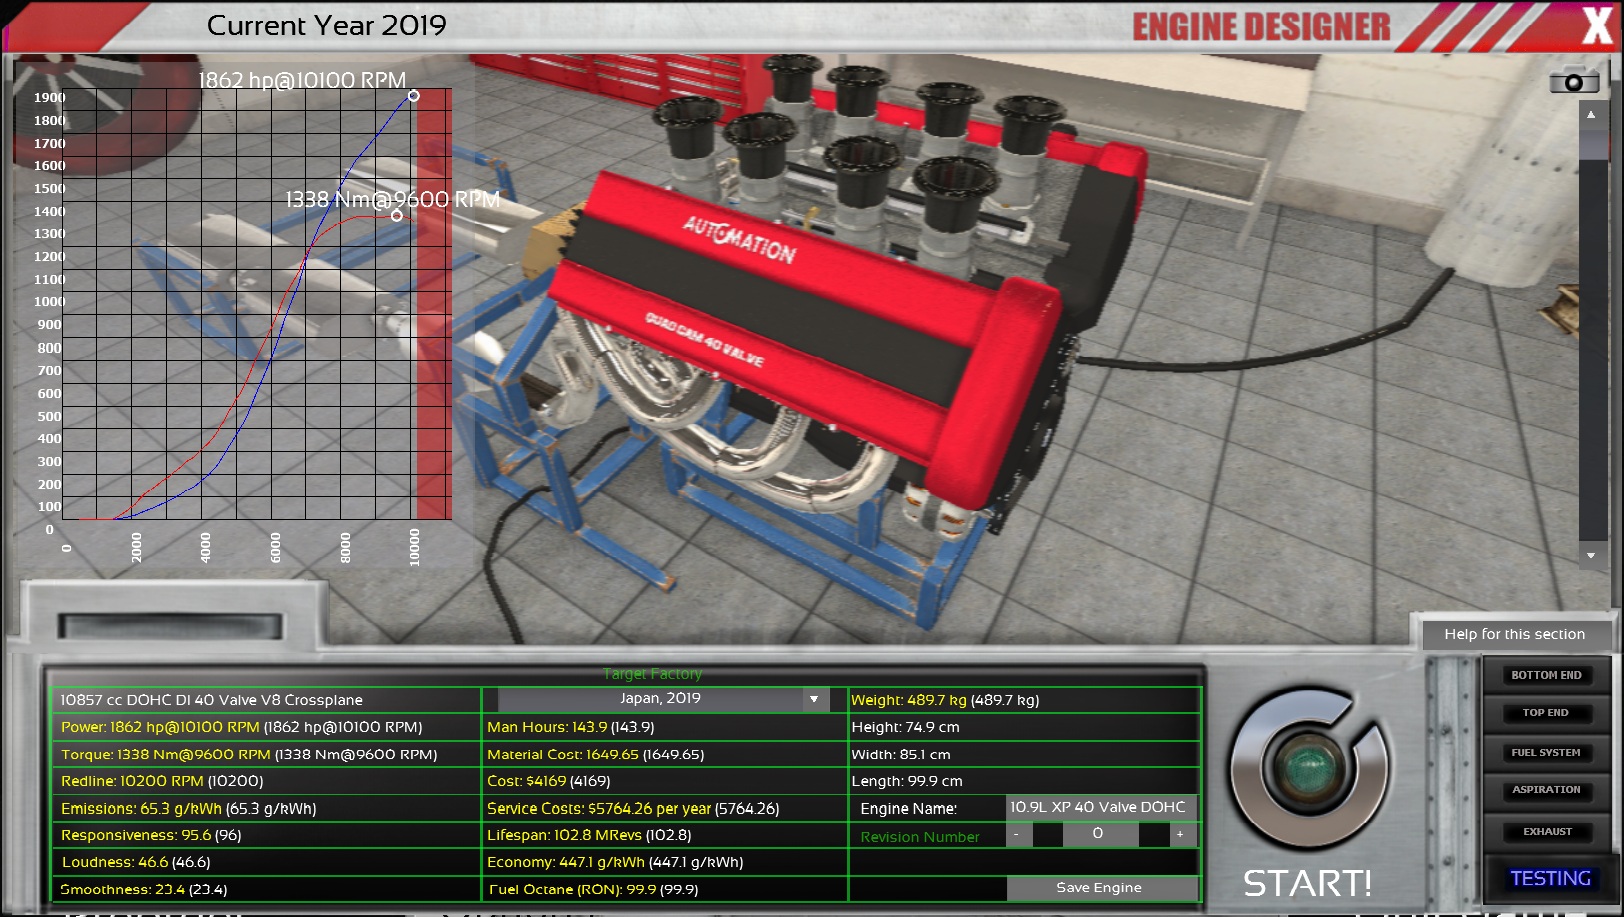The width and height of the screenshot is (1624, 917).
Task: Click the round START engine test button
Action: 1309,768
